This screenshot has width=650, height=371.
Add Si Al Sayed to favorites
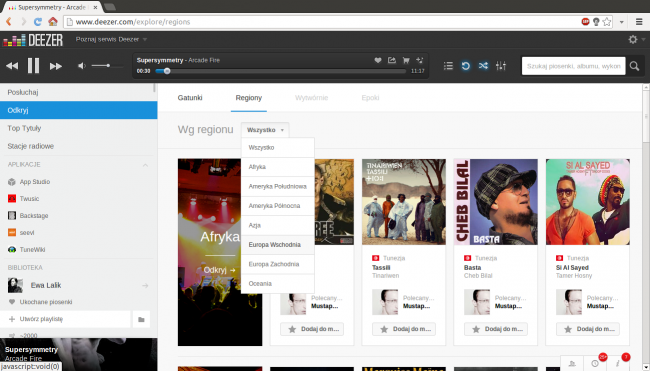[x=588, y=329]
